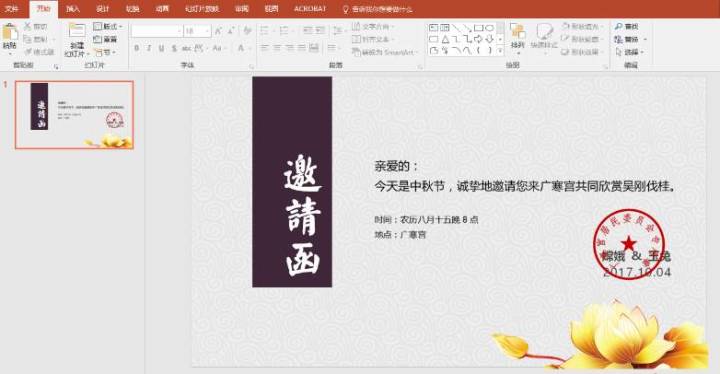Apply bulleted list formatting

pyautogui.click(x=264, y=31)
